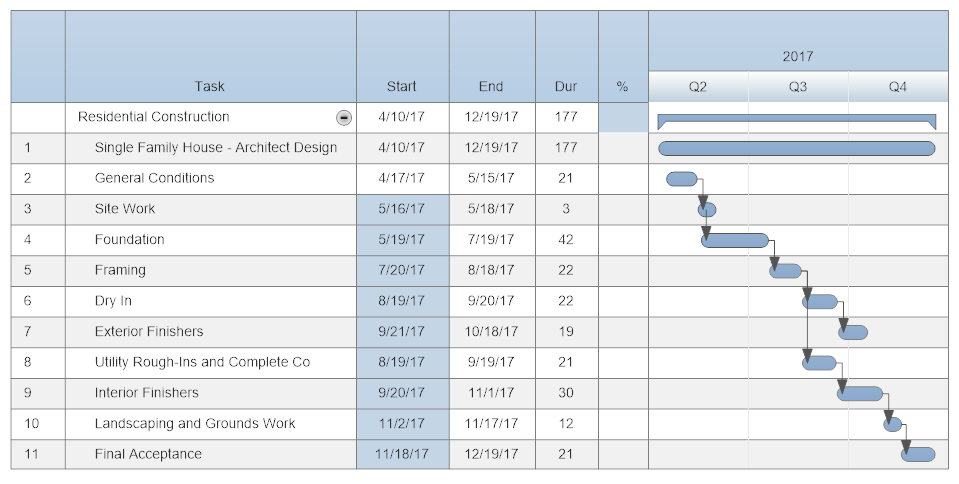Select the Q4 quarter header
The image size is (959, 484).
897,87
